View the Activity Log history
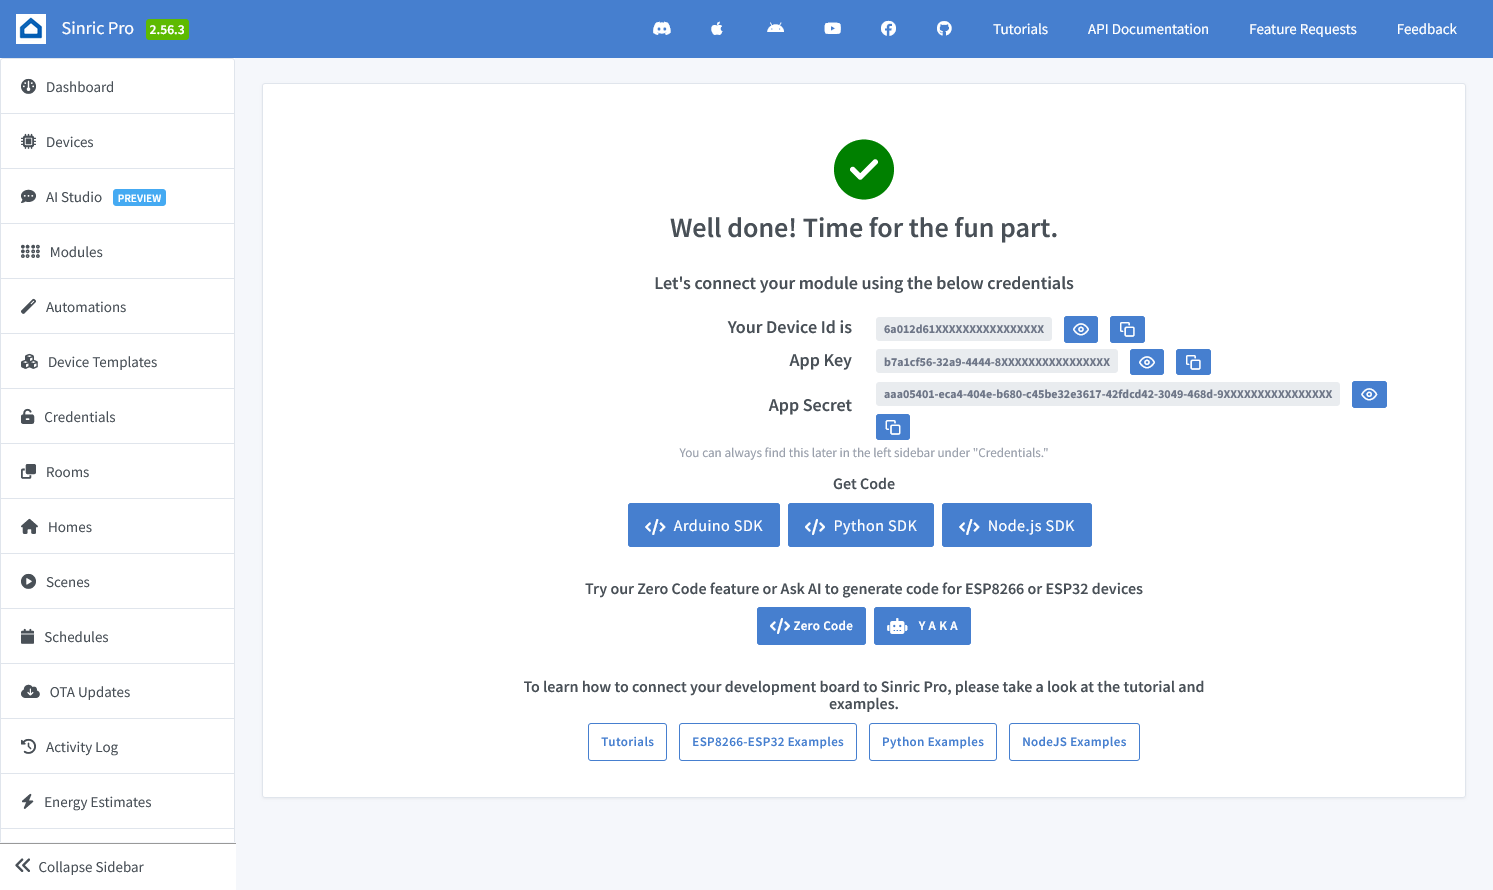The height and width of the screenshot is (890, 1493). pyautogui.click(x=118, y=747)
